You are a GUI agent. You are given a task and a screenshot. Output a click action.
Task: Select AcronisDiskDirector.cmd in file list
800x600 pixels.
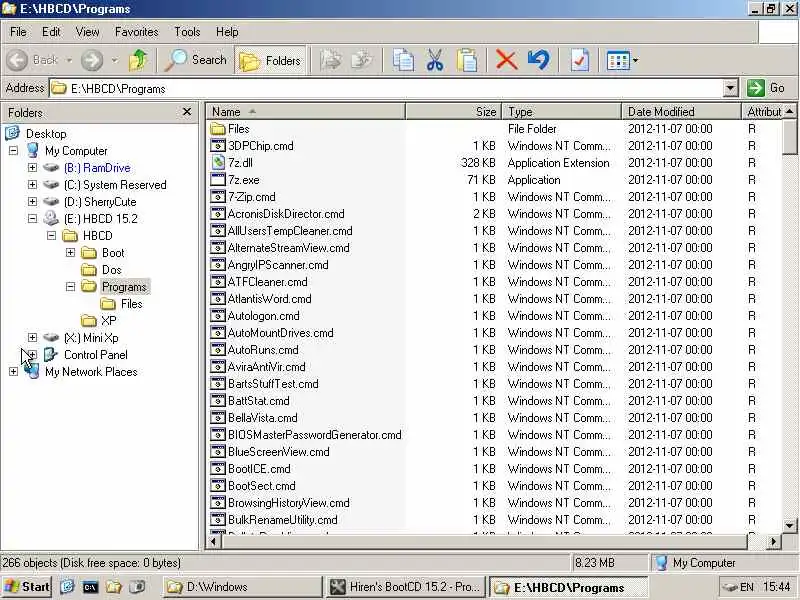click(286, 213)
